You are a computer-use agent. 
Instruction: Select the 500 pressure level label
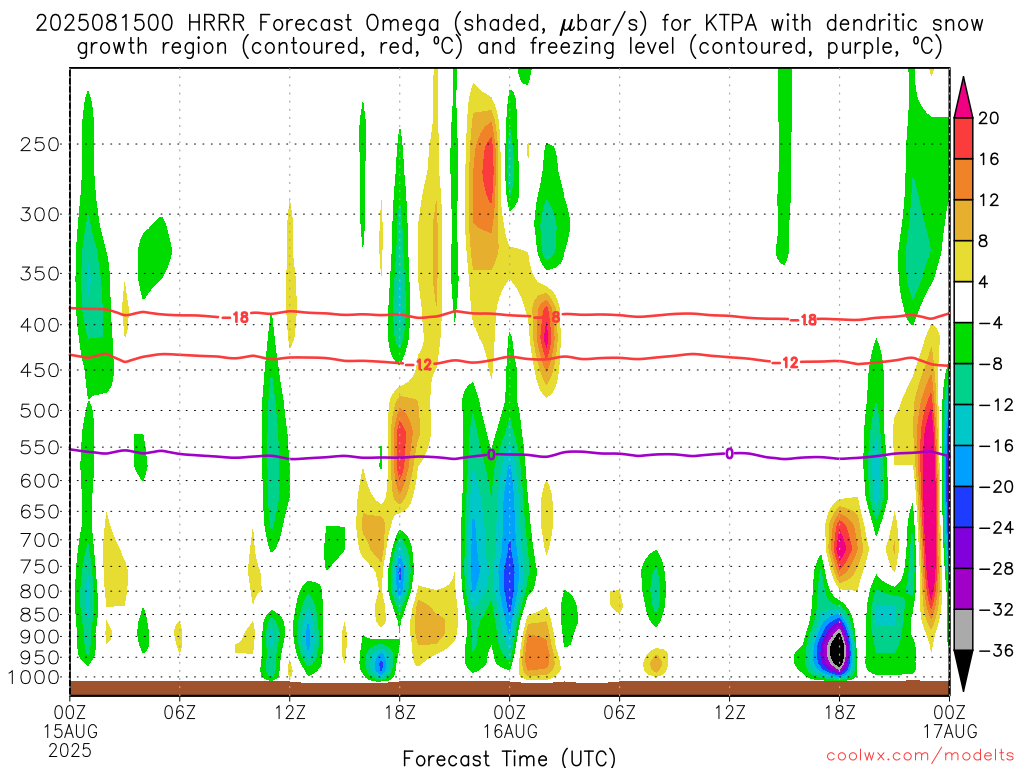coord(40,411)
